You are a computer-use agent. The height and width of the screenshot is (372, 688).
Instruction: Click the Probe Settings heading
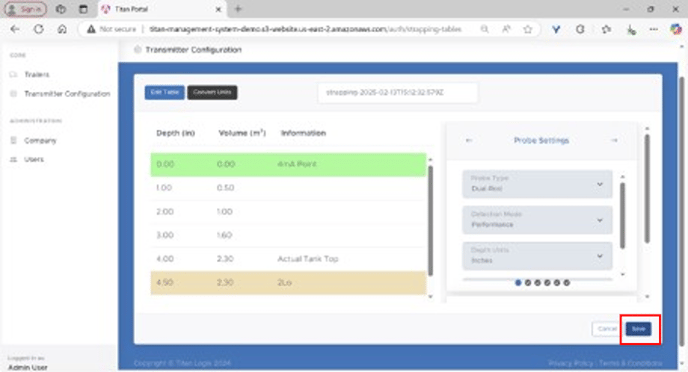pos(541,140)
